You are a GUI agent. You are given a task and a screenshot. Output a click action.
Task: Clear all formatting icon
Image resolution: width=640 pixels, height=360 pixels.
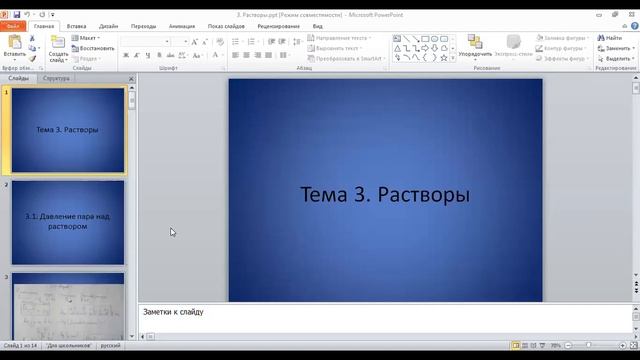(220, 42)
